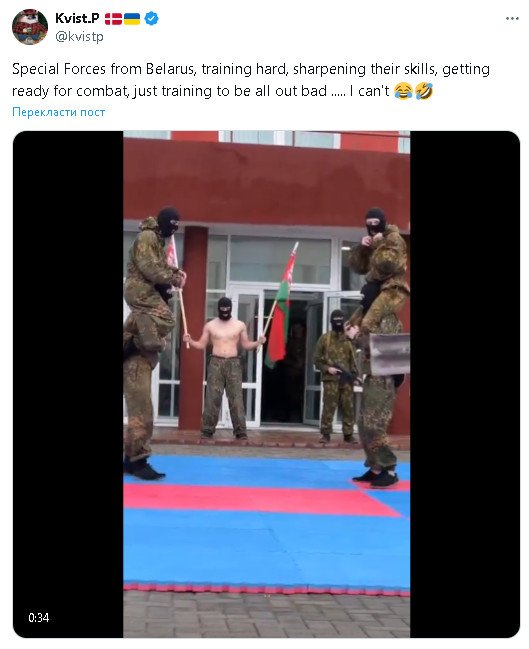Click the red building wall in video
This screenshot has width=529, height=649.
click(x=267, y=183)
